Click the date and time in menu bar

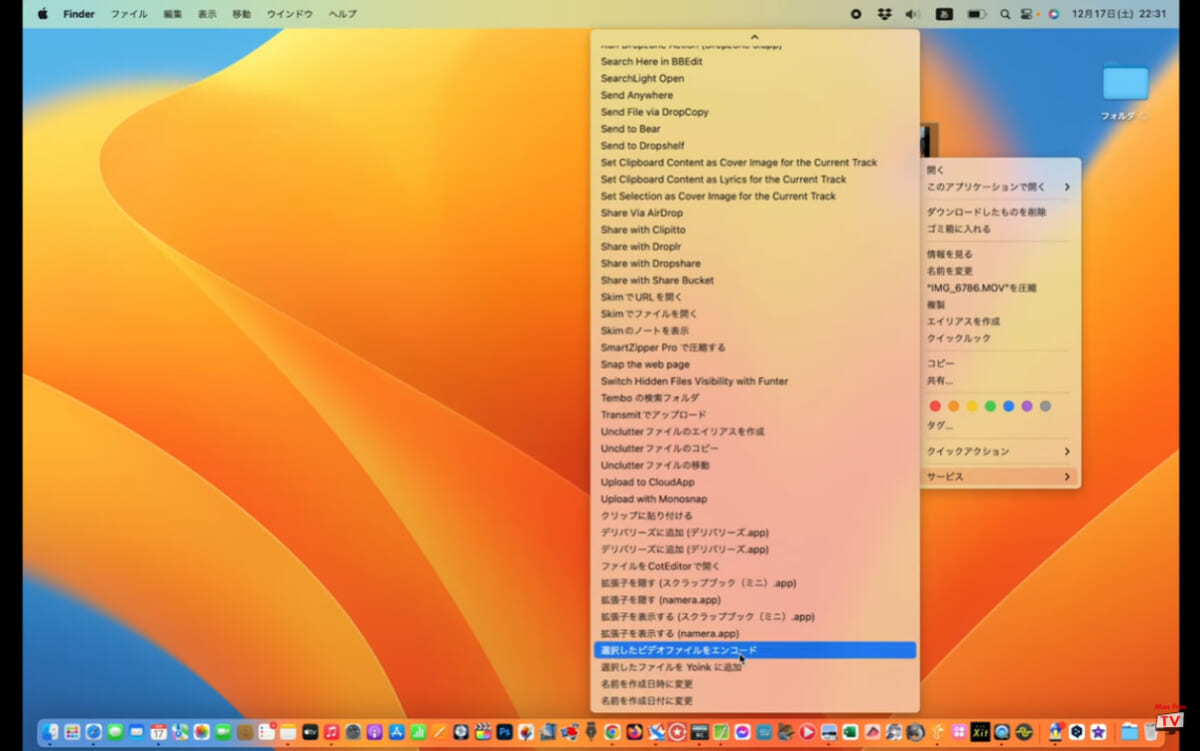coord(1118,14)
